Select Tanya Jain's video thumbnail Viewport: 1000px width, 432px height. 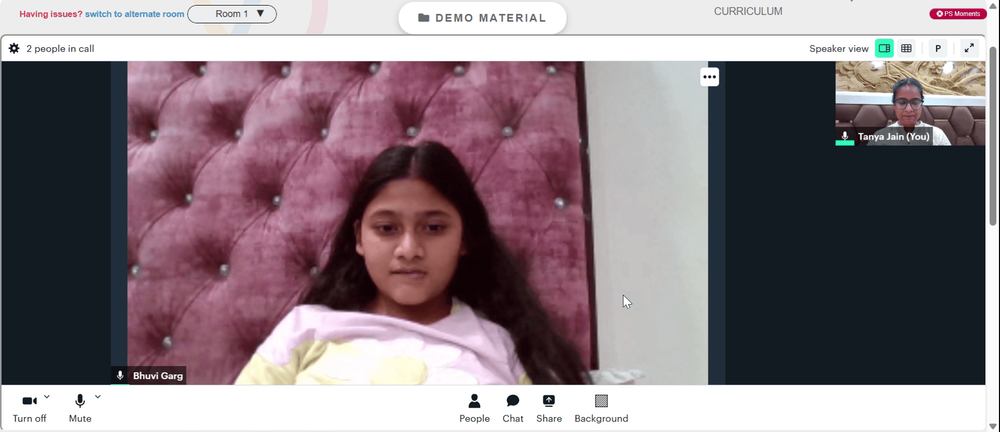click(x=910, y=103)
